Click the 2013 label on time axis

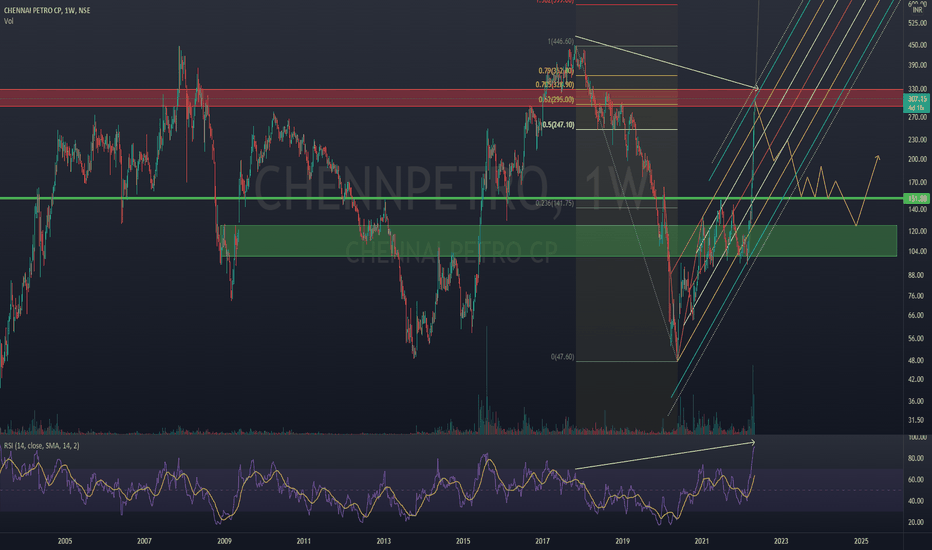(384, 541)
